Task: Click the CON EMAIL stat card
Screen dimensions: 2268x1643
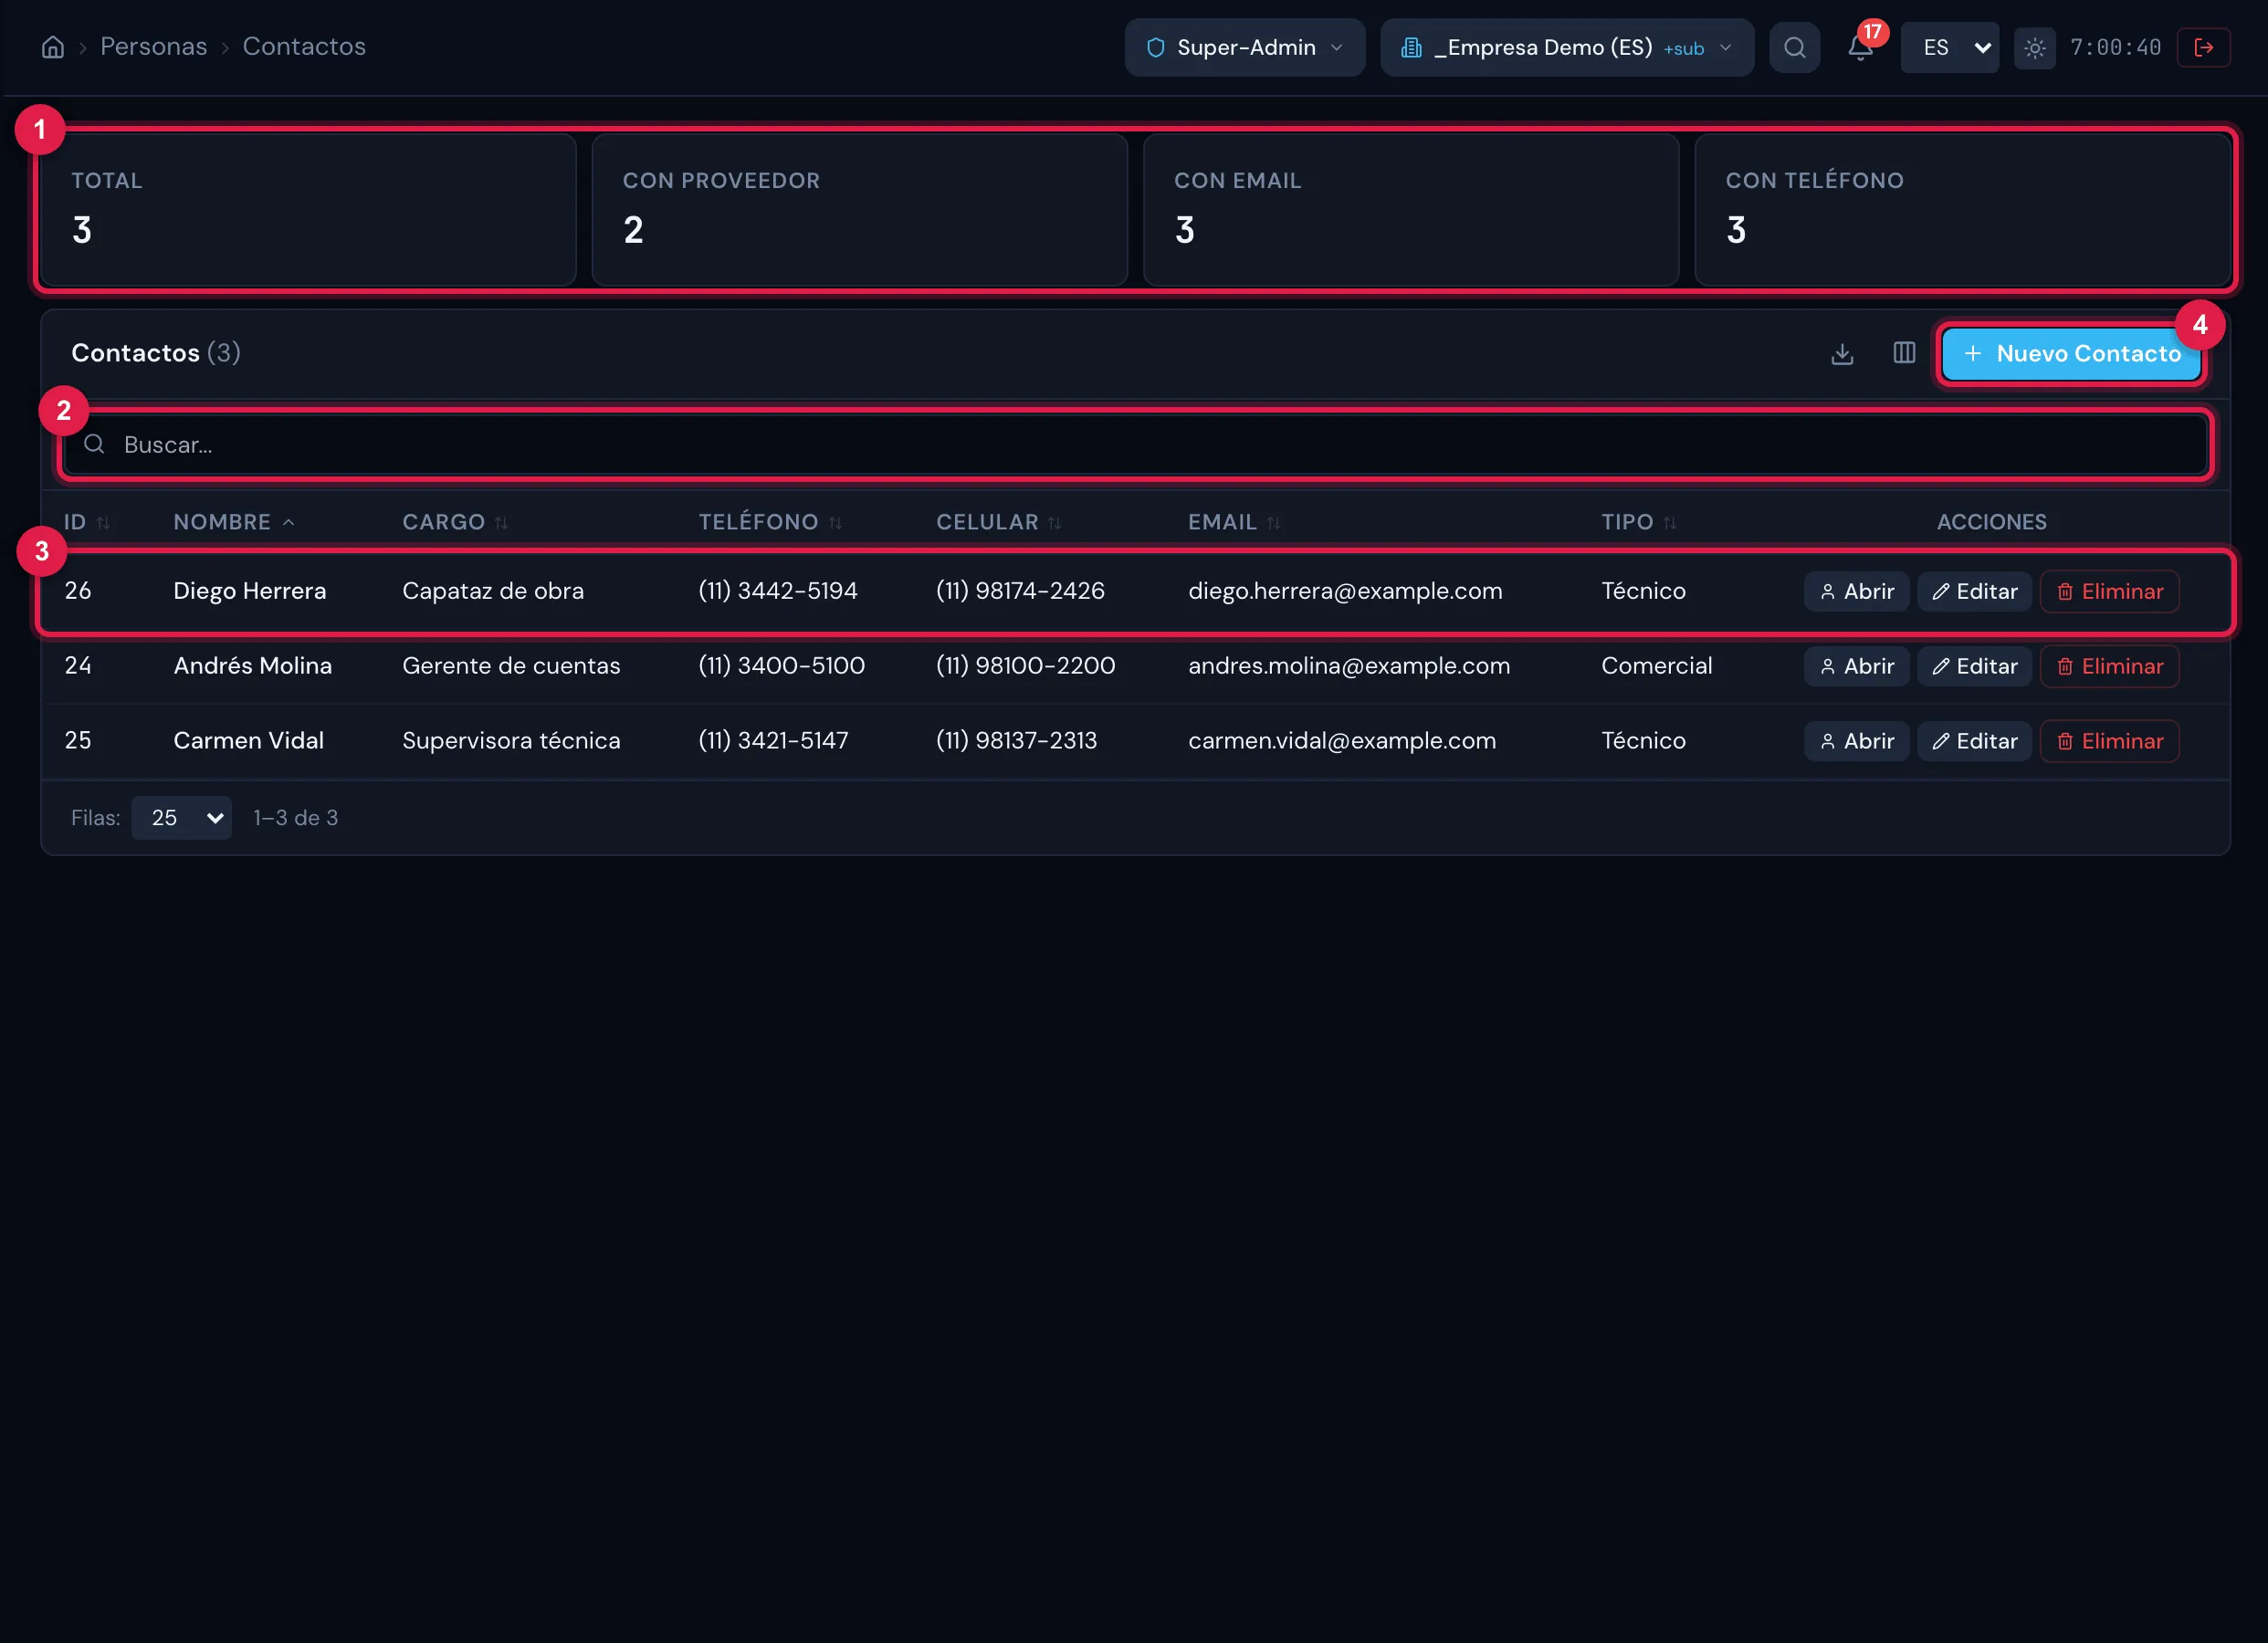Action: tap(1411, 210)
